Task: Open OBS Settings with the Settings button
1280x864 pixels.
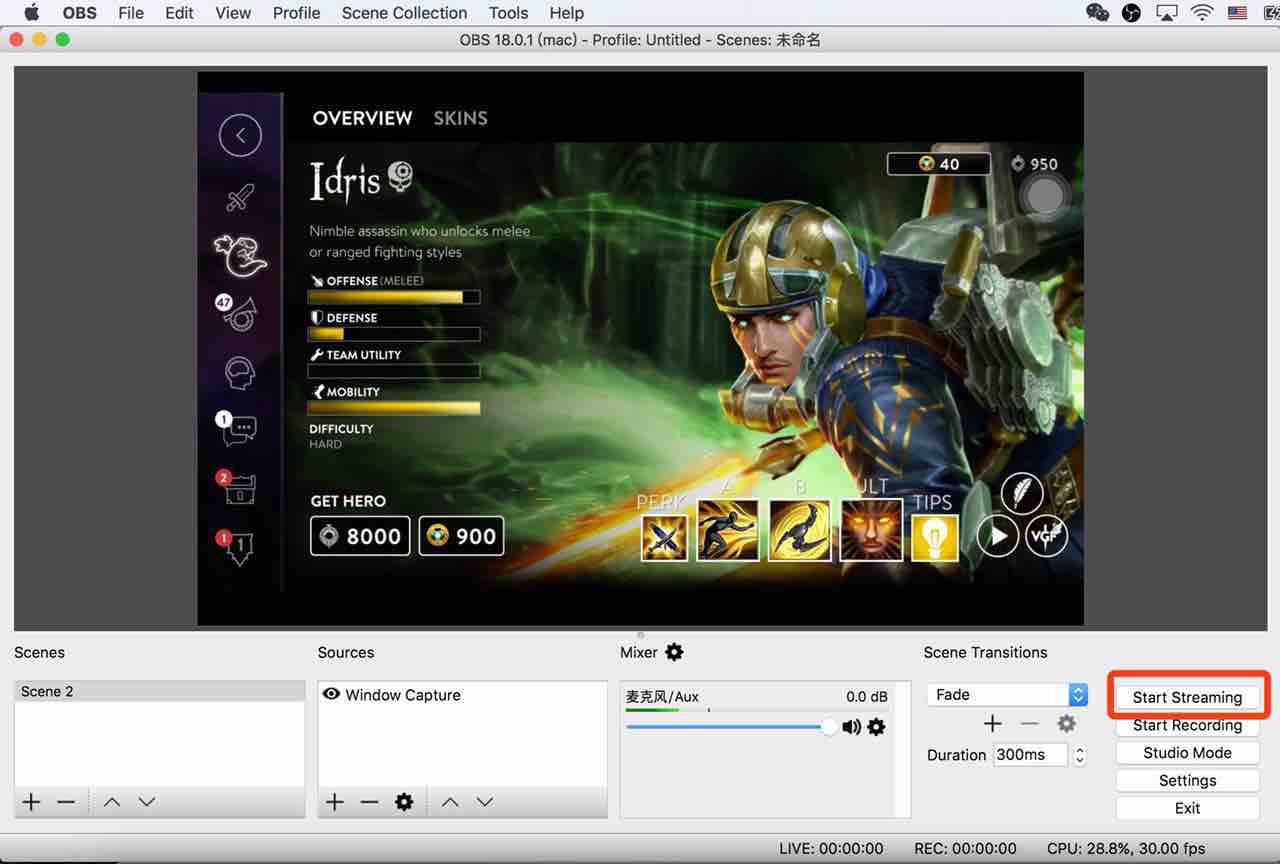Action: (x=1187, y=780)
